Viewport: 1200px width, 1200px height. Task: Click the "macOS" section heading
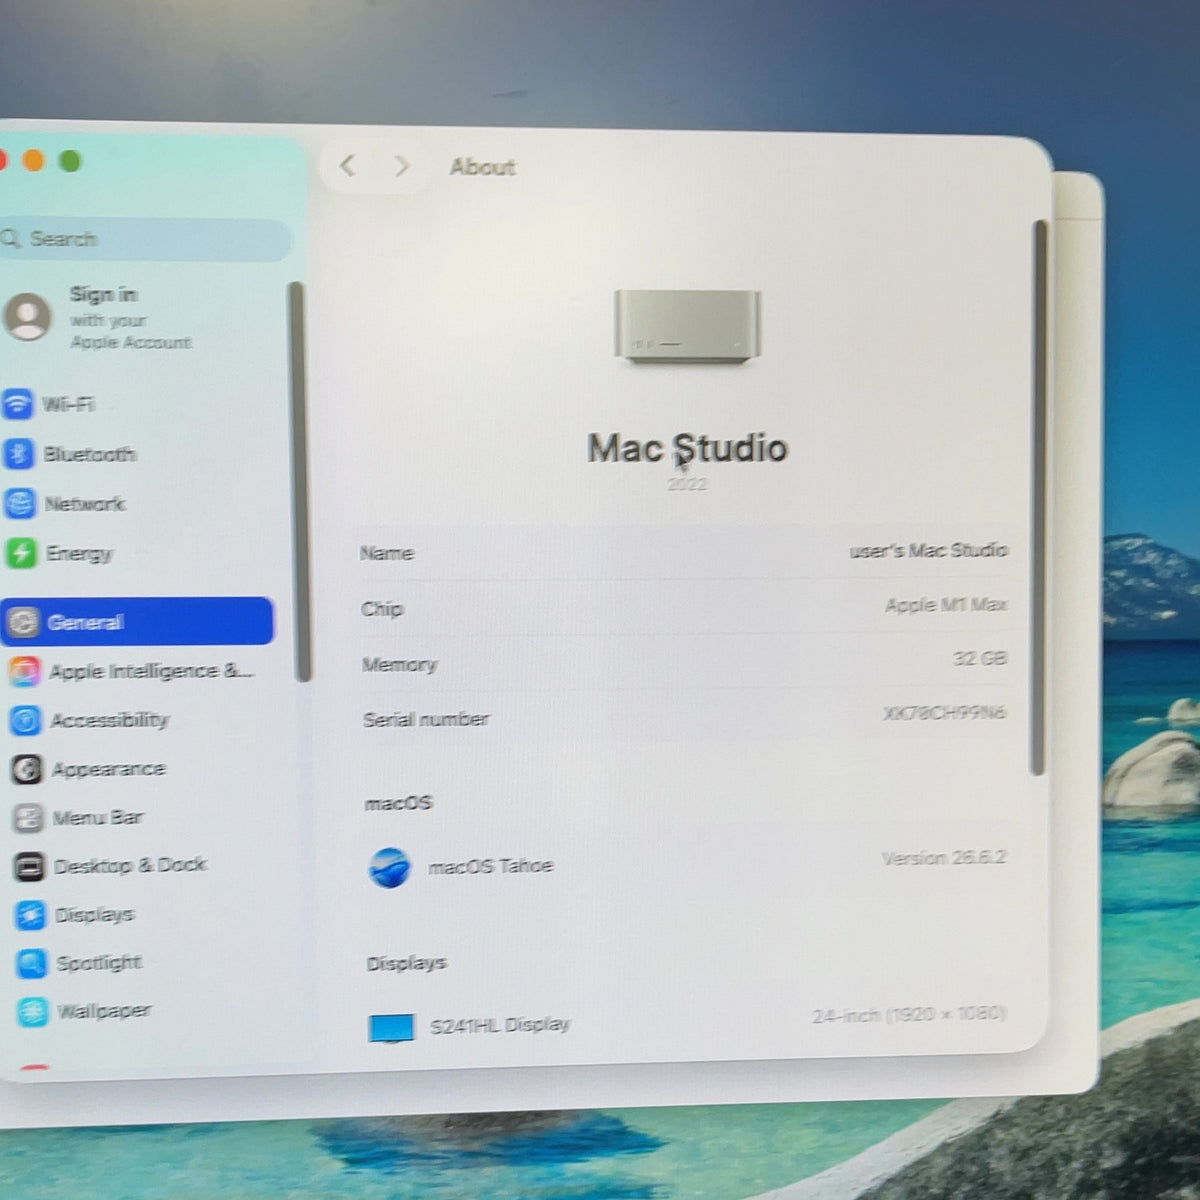point(398,803)
